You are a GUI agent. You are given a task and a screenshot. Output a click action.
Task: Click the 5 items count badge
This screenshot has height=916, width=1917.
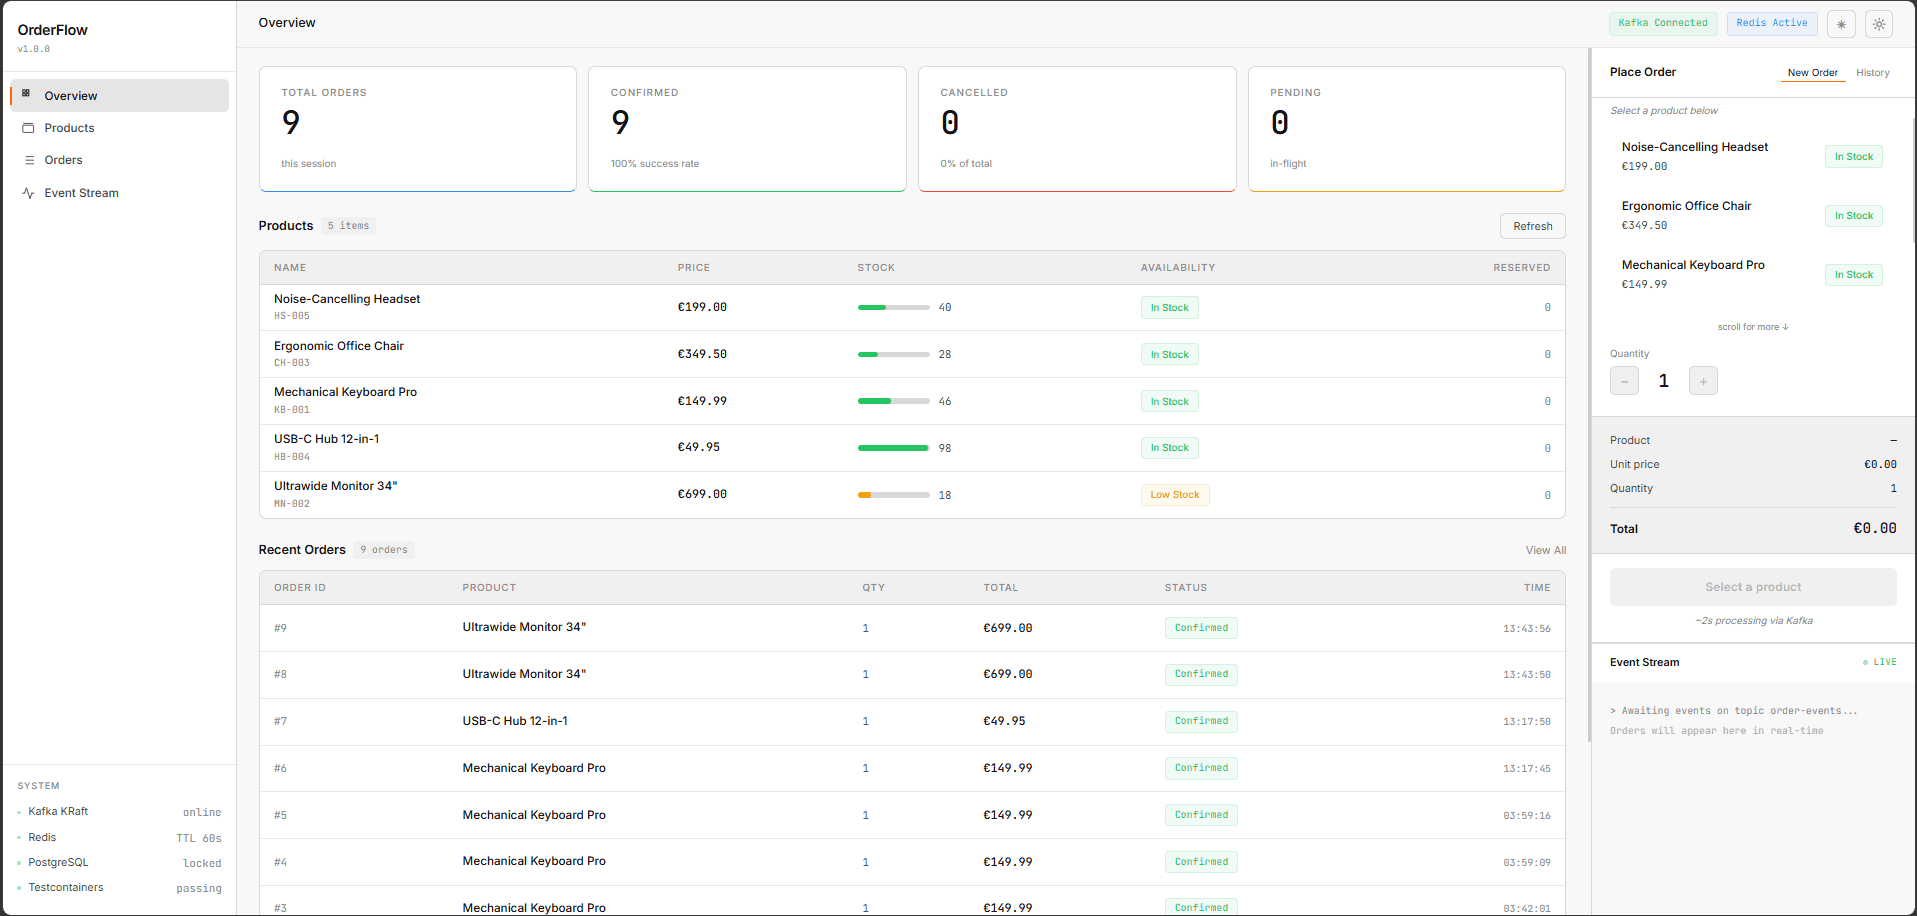click(348, 226)
